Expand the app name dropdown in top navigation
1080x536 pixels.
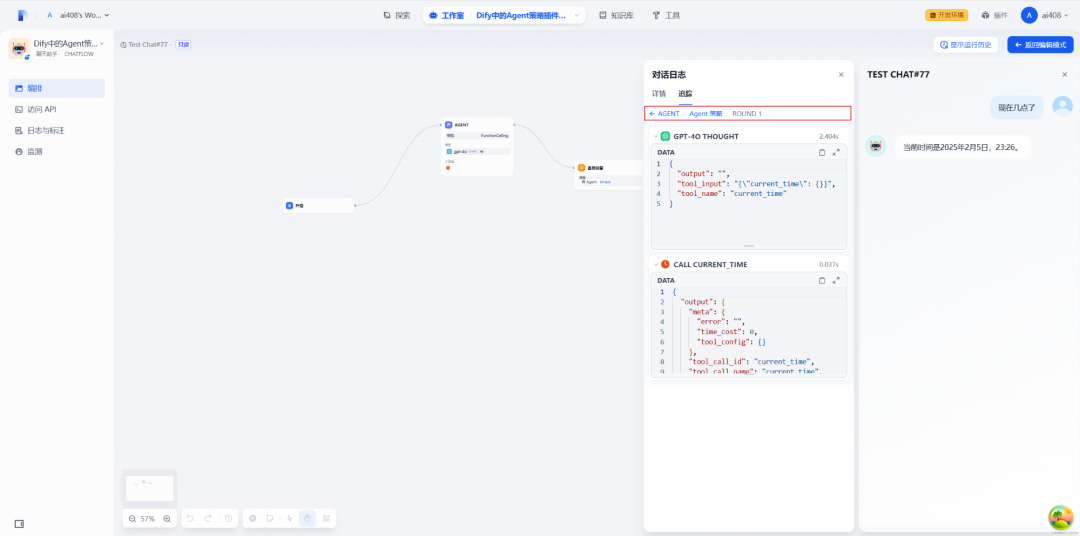tap(576, 15)
